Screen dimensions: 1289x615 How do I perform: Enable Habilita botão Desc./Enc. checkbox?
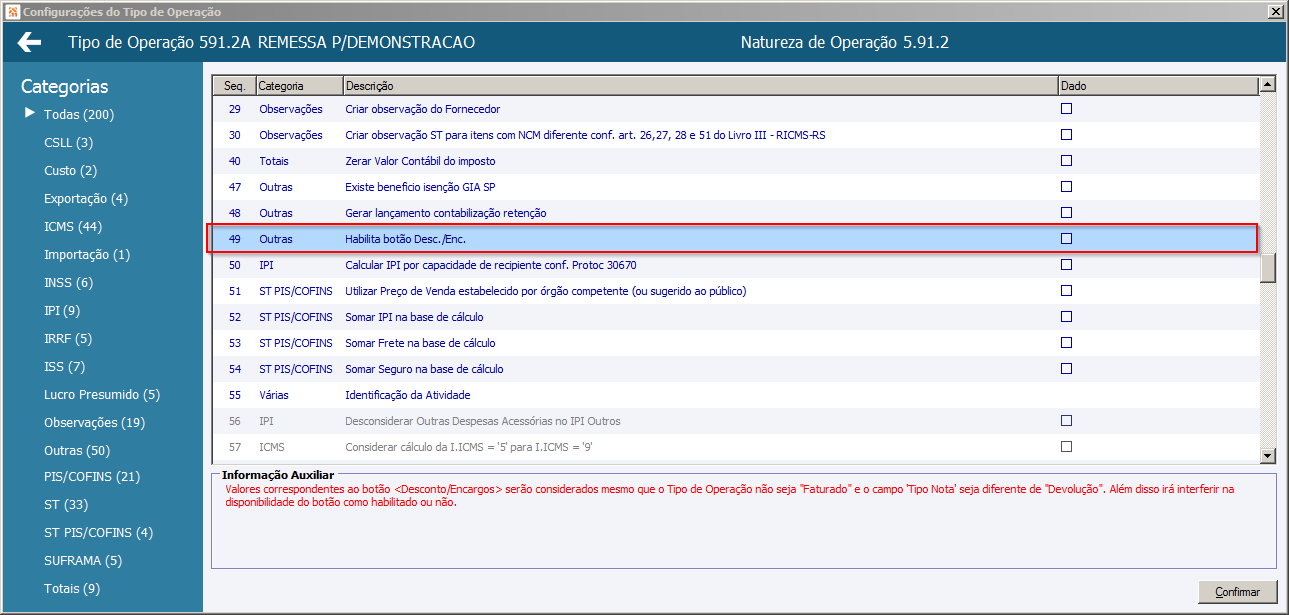(x=1066, y=238)
